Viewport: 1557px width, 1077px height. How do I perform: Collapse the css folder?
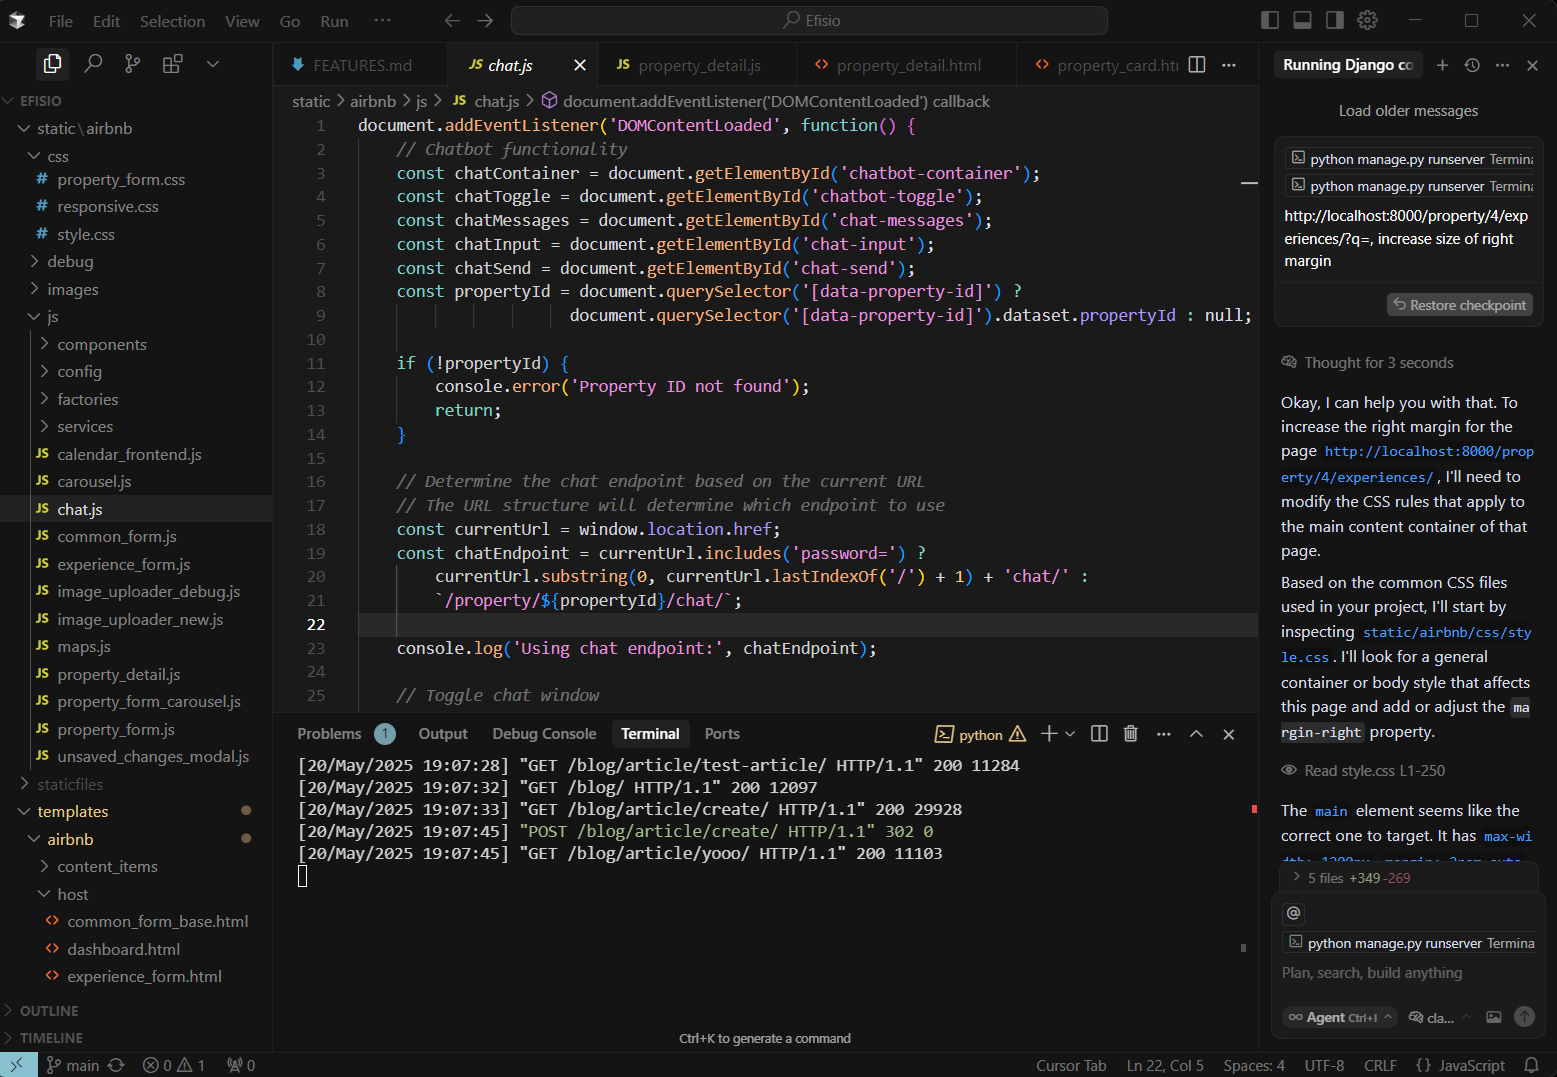pos(58,156)
